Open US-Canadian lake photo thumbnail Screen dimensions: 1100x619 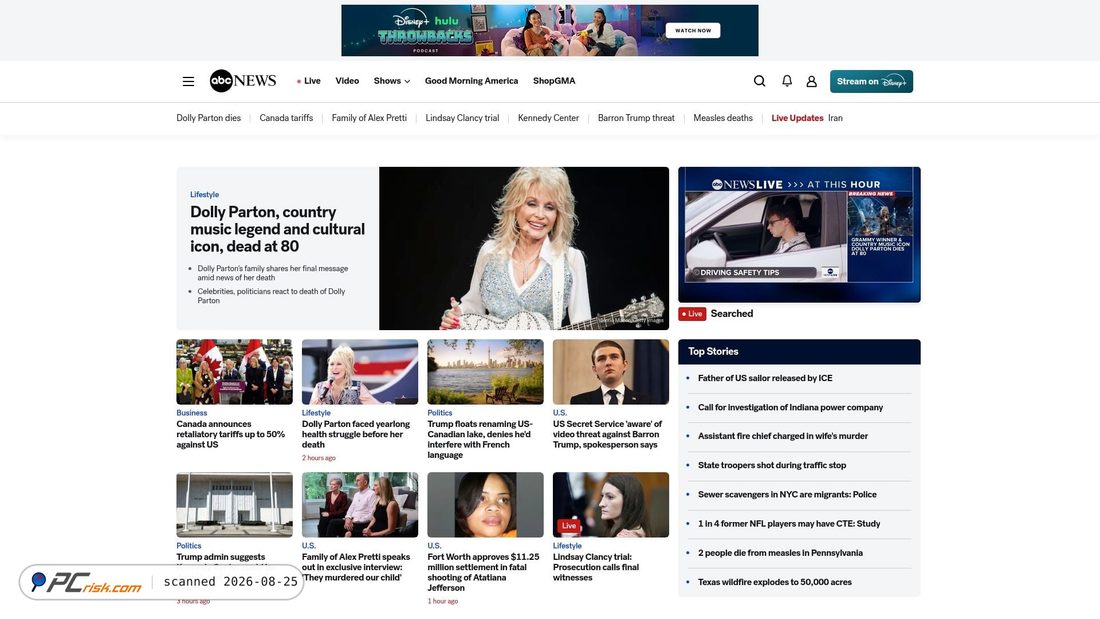pos(485,372)
